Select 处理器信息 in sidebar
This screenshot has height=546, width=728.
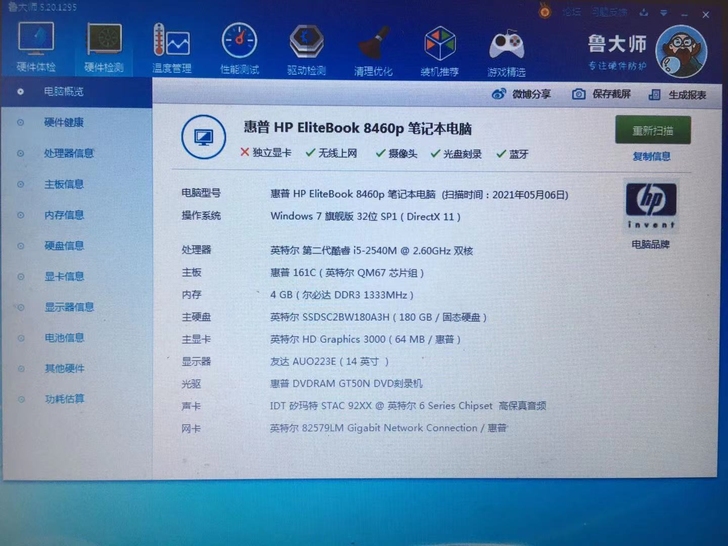tap(69, 153)
